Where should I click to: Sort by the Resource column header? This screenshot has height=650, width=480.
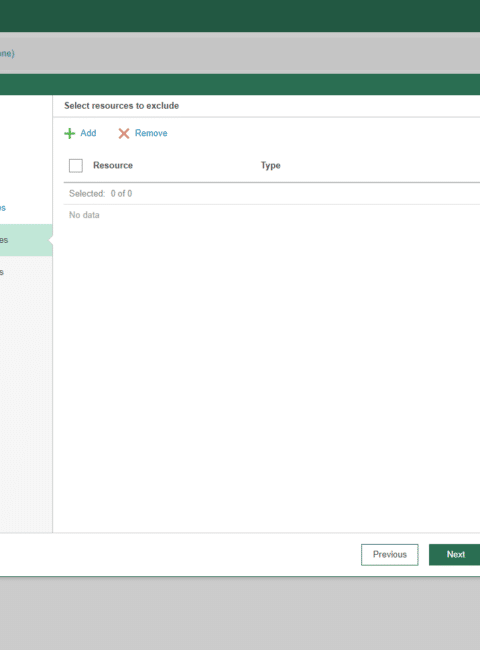click(113, 165)
